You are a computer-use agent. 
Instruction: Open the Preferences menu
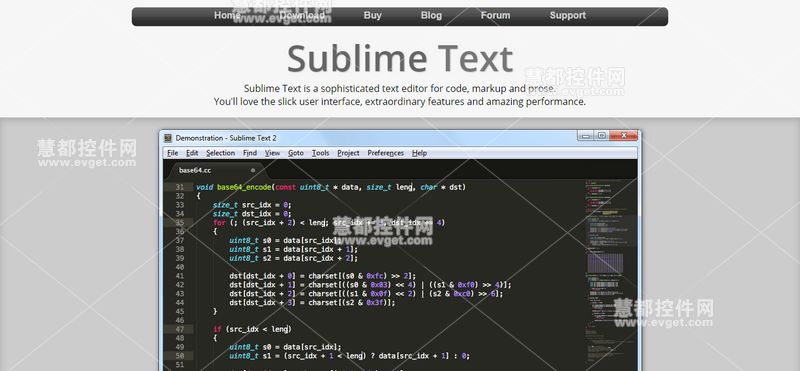point(385,153)
